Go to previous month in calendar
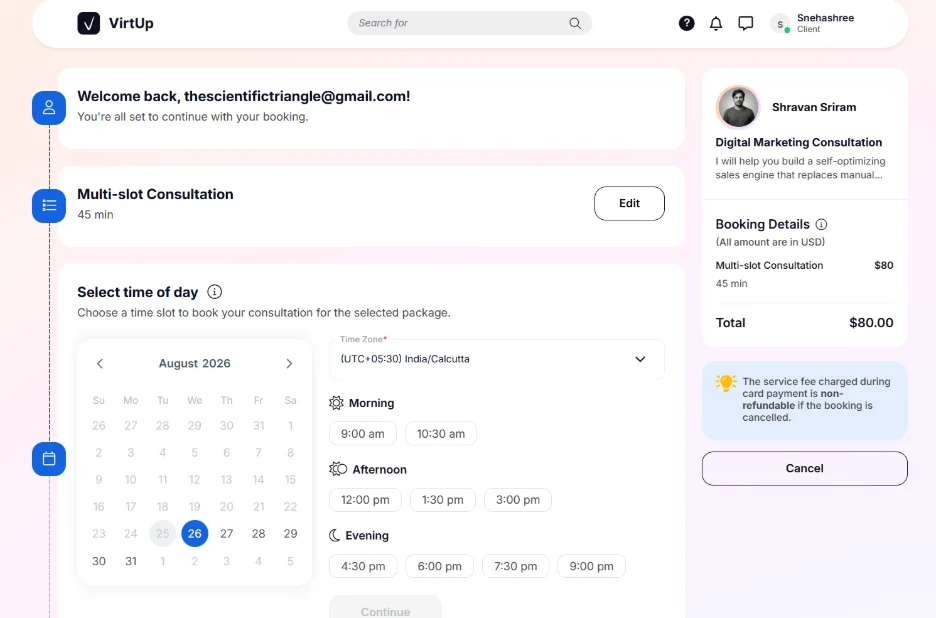Viewport: 936px width, 618px height. coord(100,364)
